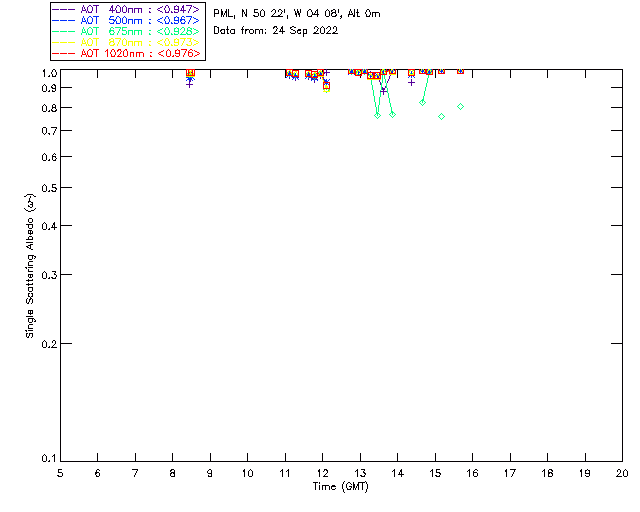Image resolution: width=640 pixels, height=512 pixels.
Task: Click the green diamond data point near 15.7 GMT
Action: pos(460,106)
